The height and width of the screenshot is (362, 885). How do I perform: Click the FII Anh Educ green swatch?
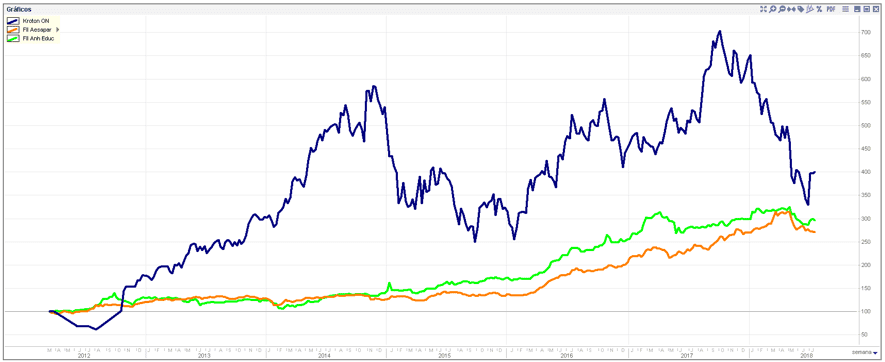[14, 38]
